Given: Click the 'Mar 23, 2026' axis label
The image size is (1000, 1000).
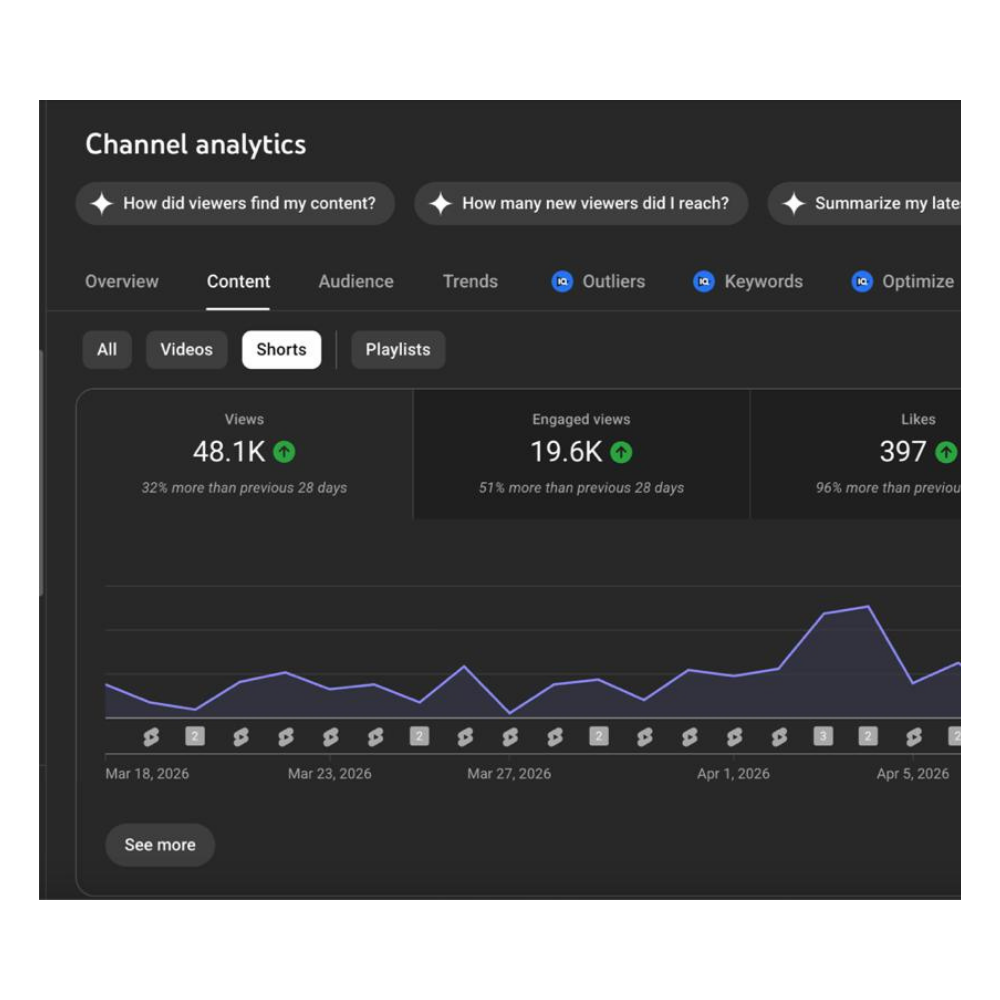Looking at the screenshot, I should (x=330, y=774).
